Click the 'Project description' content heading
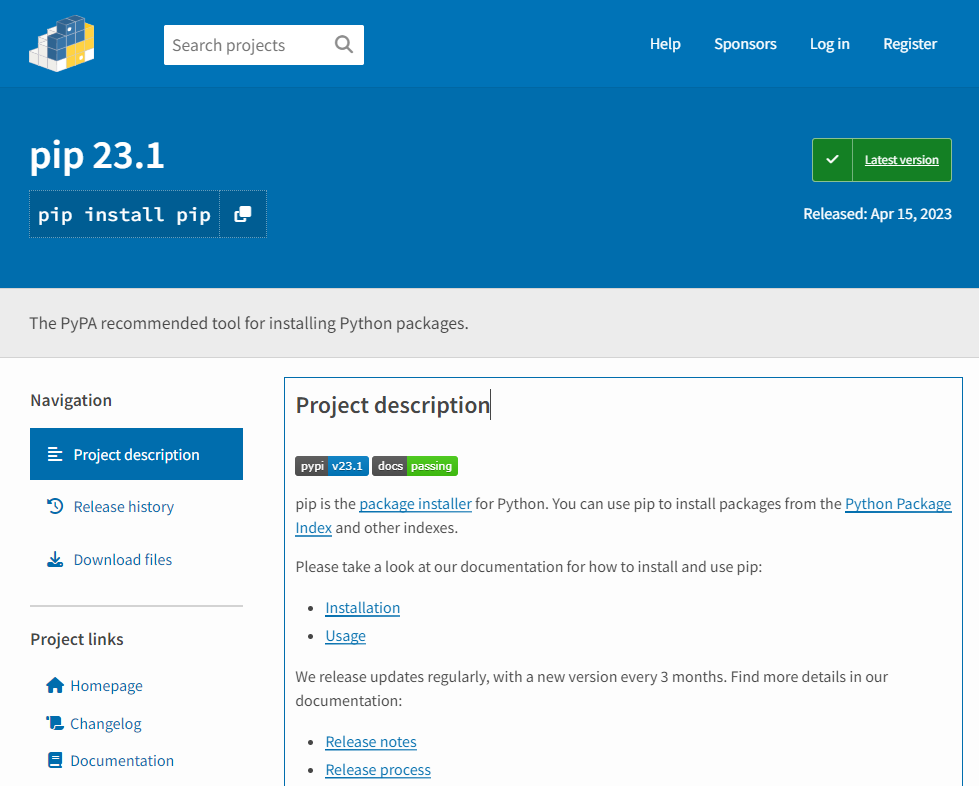 click(x=393, y=405)
